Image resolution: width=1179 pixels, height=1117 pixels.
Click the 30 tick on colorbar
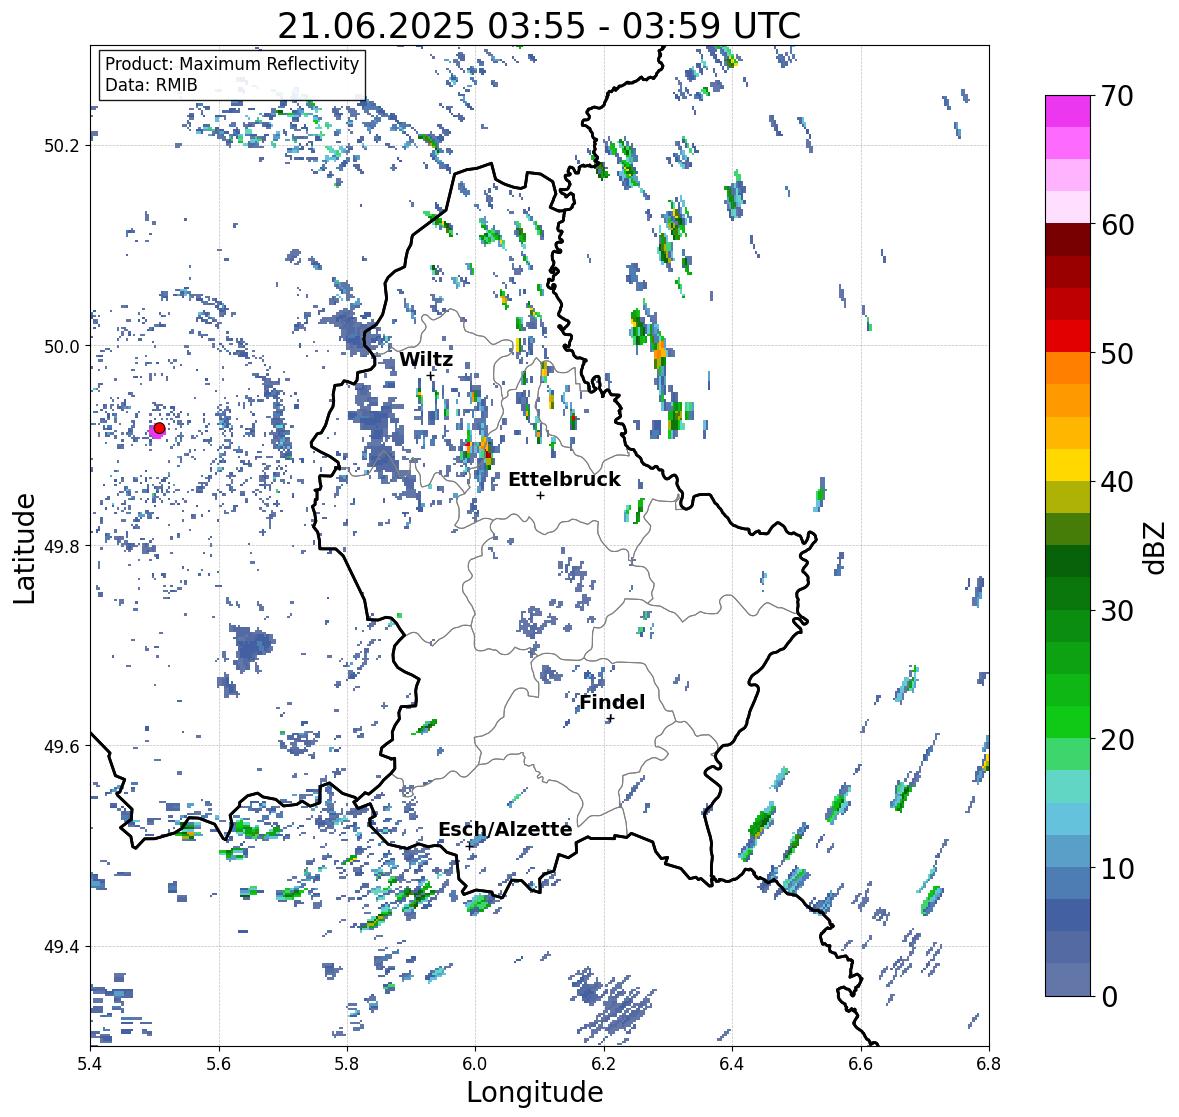click(1117, 611)
